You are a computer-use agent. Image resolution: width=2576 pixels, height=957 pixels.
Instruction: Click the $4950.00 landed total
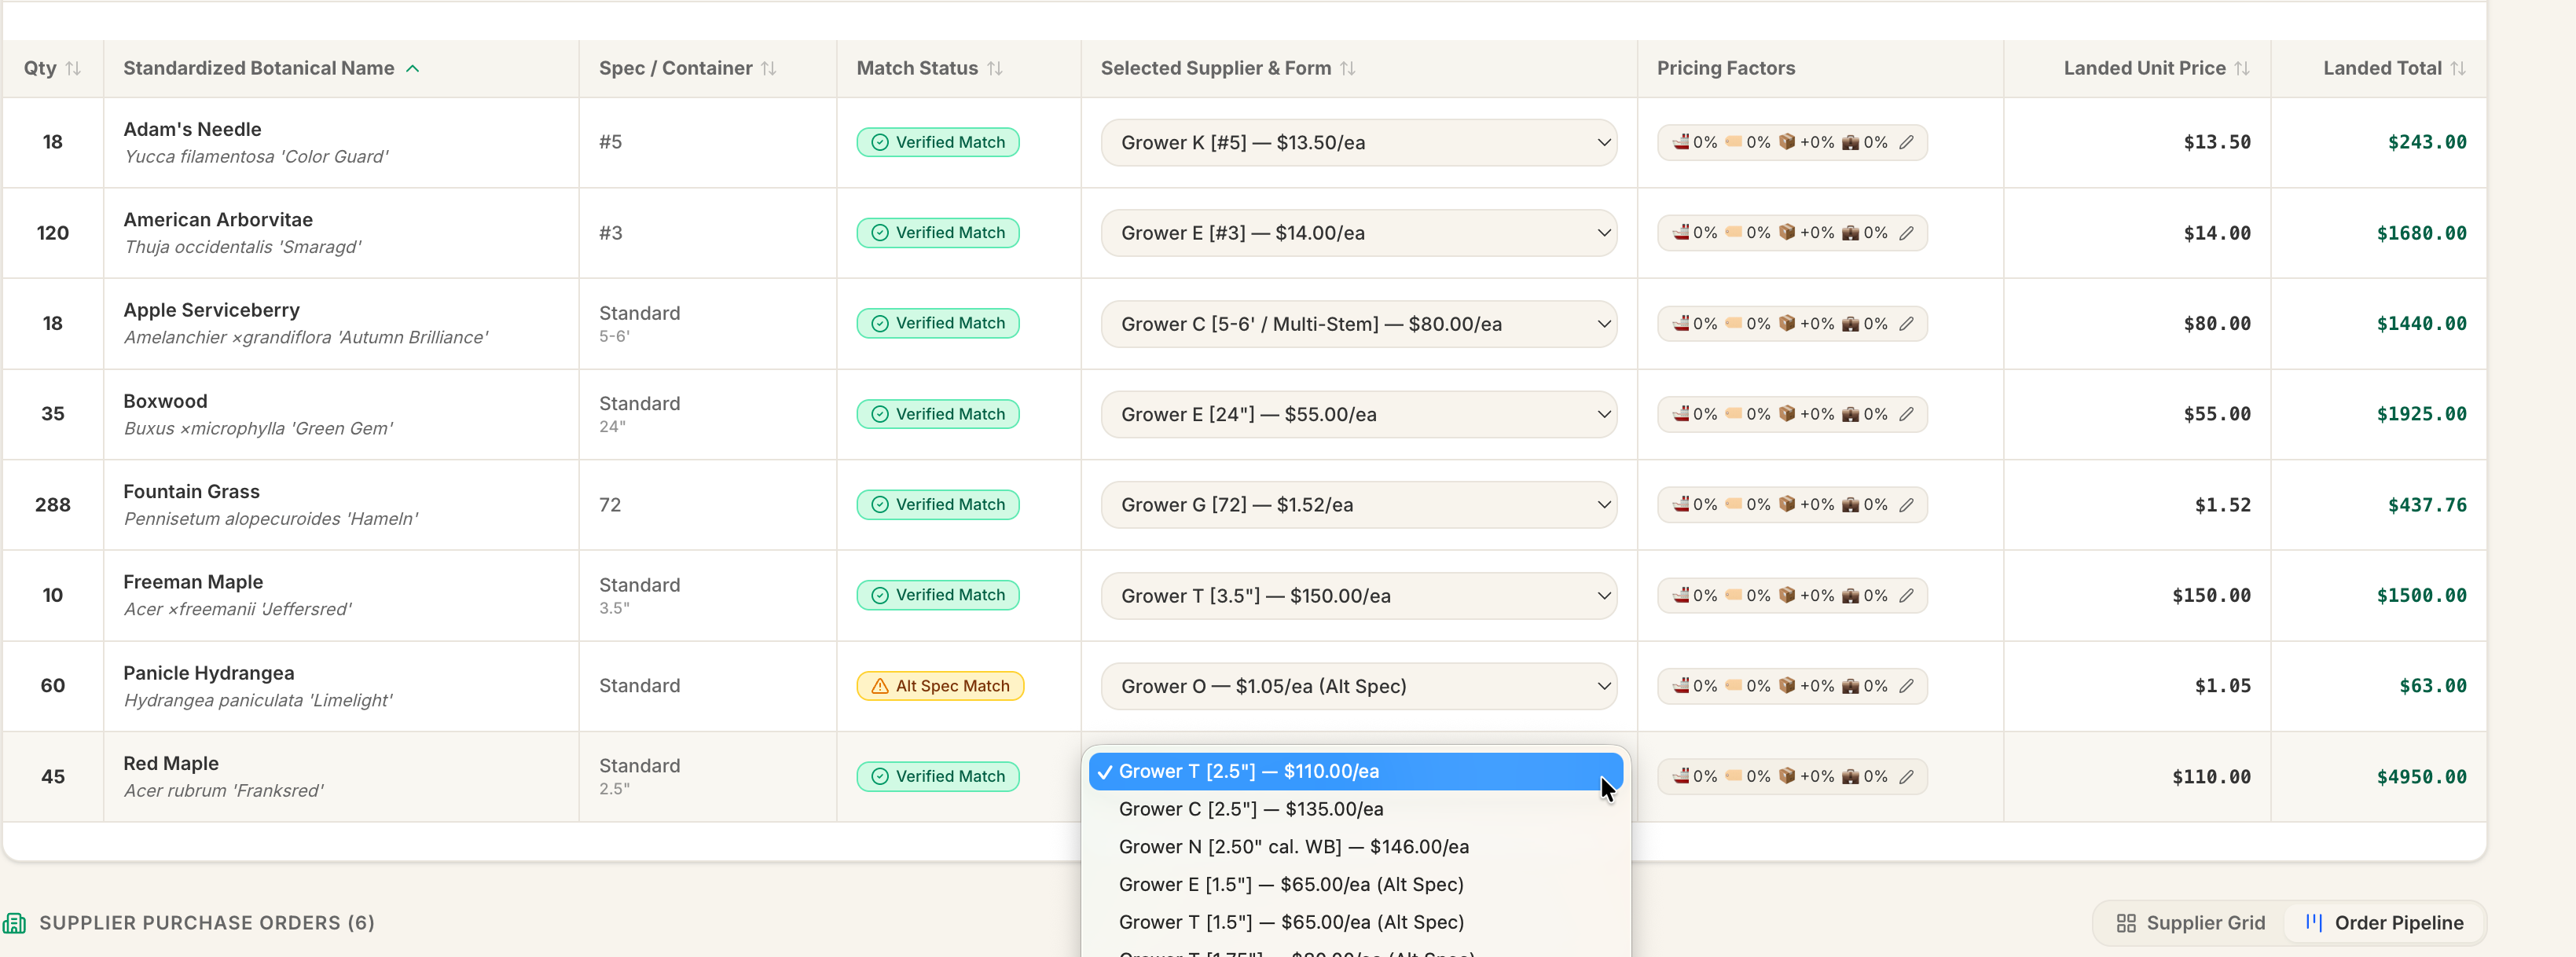click(2421, 777)
